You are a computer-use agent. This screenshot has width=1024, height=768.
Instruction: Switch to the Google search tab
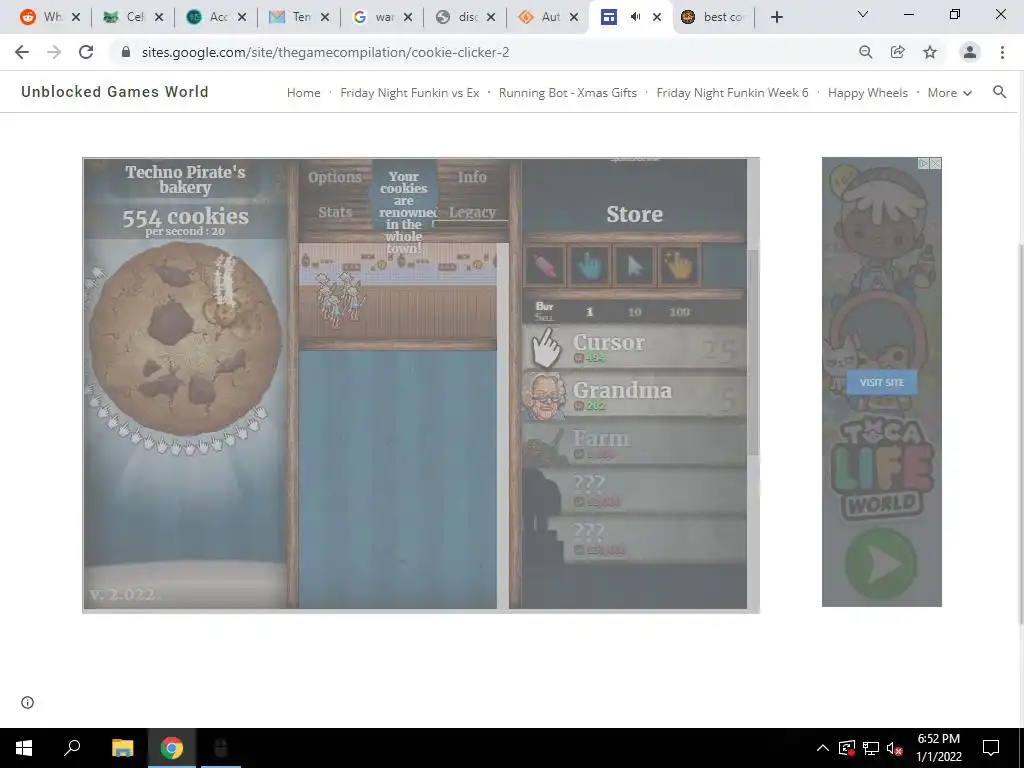[381, 17]
